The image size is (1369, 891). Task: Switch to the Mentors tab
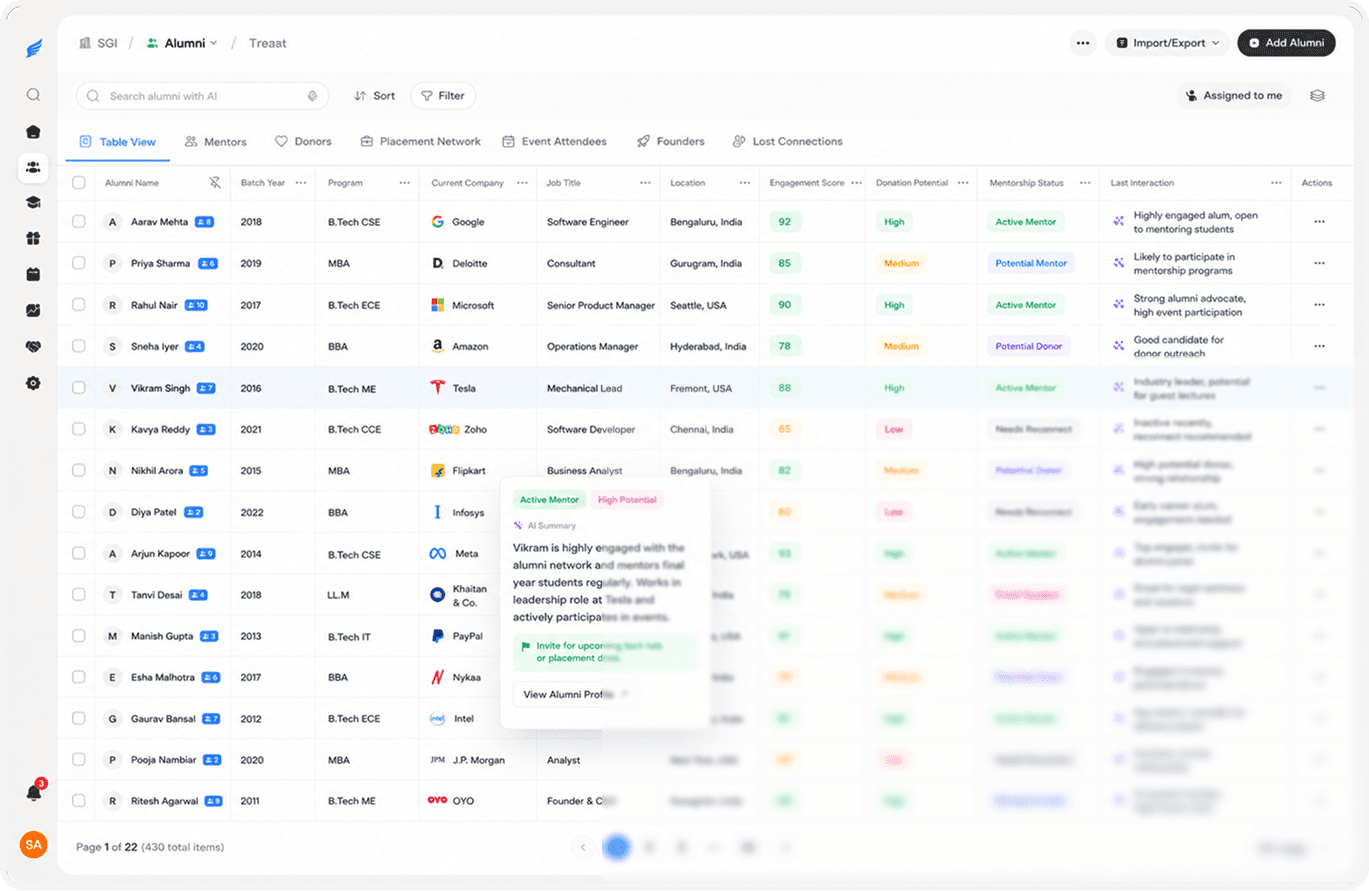pos(216,142)
